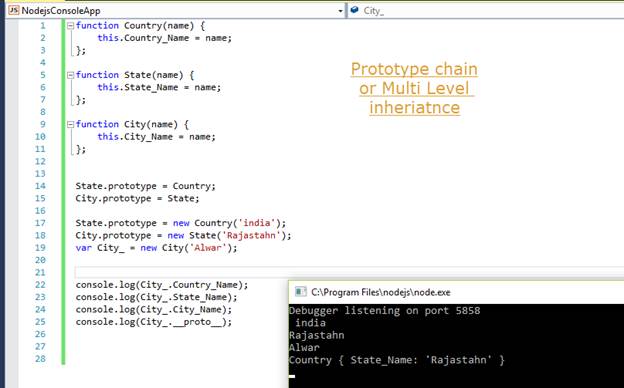Click 'Debugger listening on port 5858' output
Image resolution: width=624 pixels, height=388 pixels.
(x=385, y=311)
